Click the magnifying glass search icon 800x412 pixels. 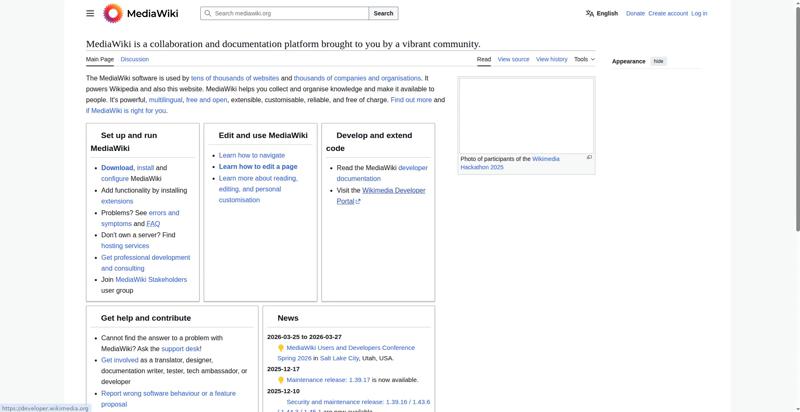(x=207, y=13)
